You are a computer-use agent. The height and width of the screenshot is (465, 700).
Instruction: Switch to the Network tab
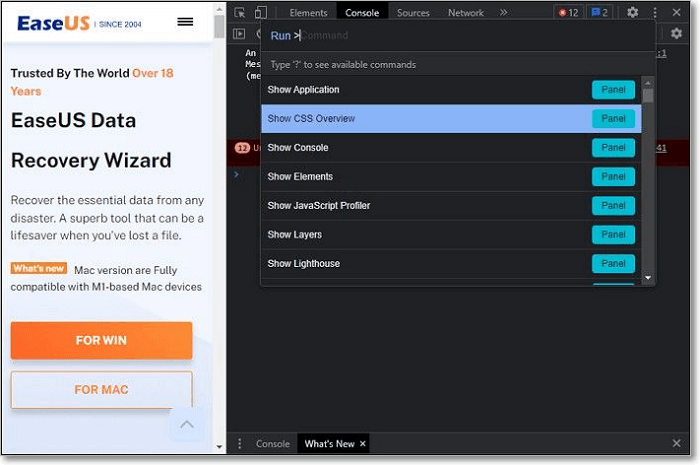point(466,13)
